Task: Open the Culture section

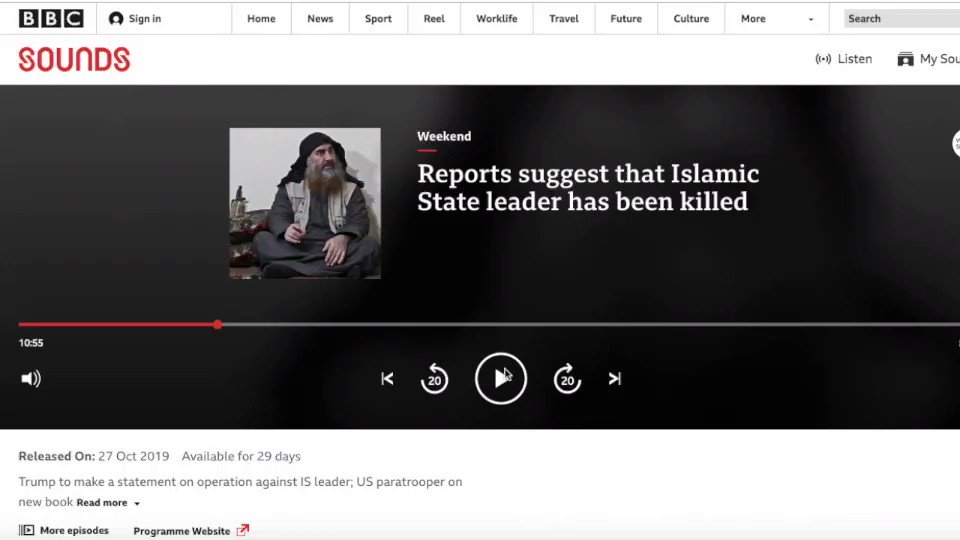Action: 691,19
